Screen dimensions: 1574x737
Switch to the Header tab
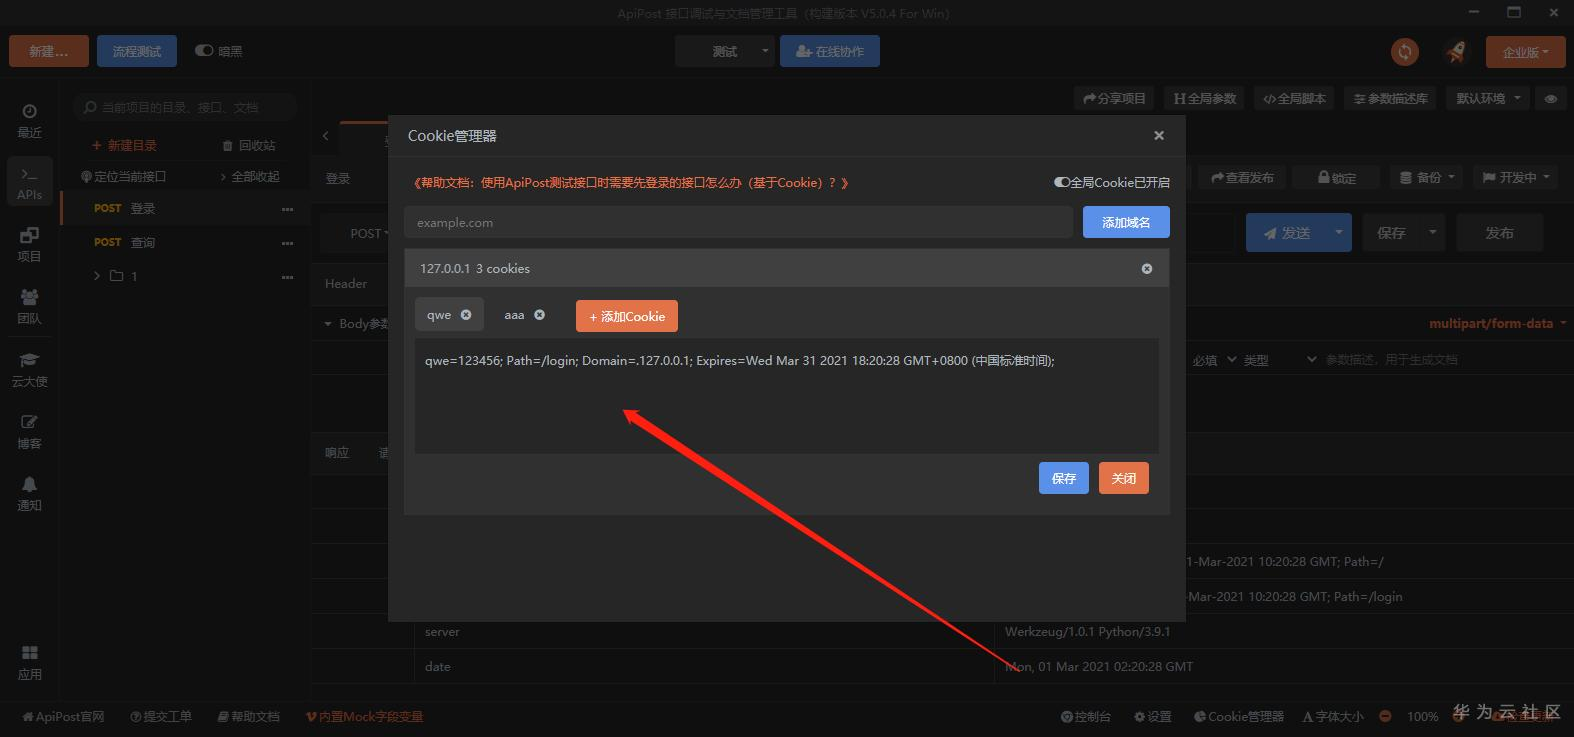tap(346, 284)
